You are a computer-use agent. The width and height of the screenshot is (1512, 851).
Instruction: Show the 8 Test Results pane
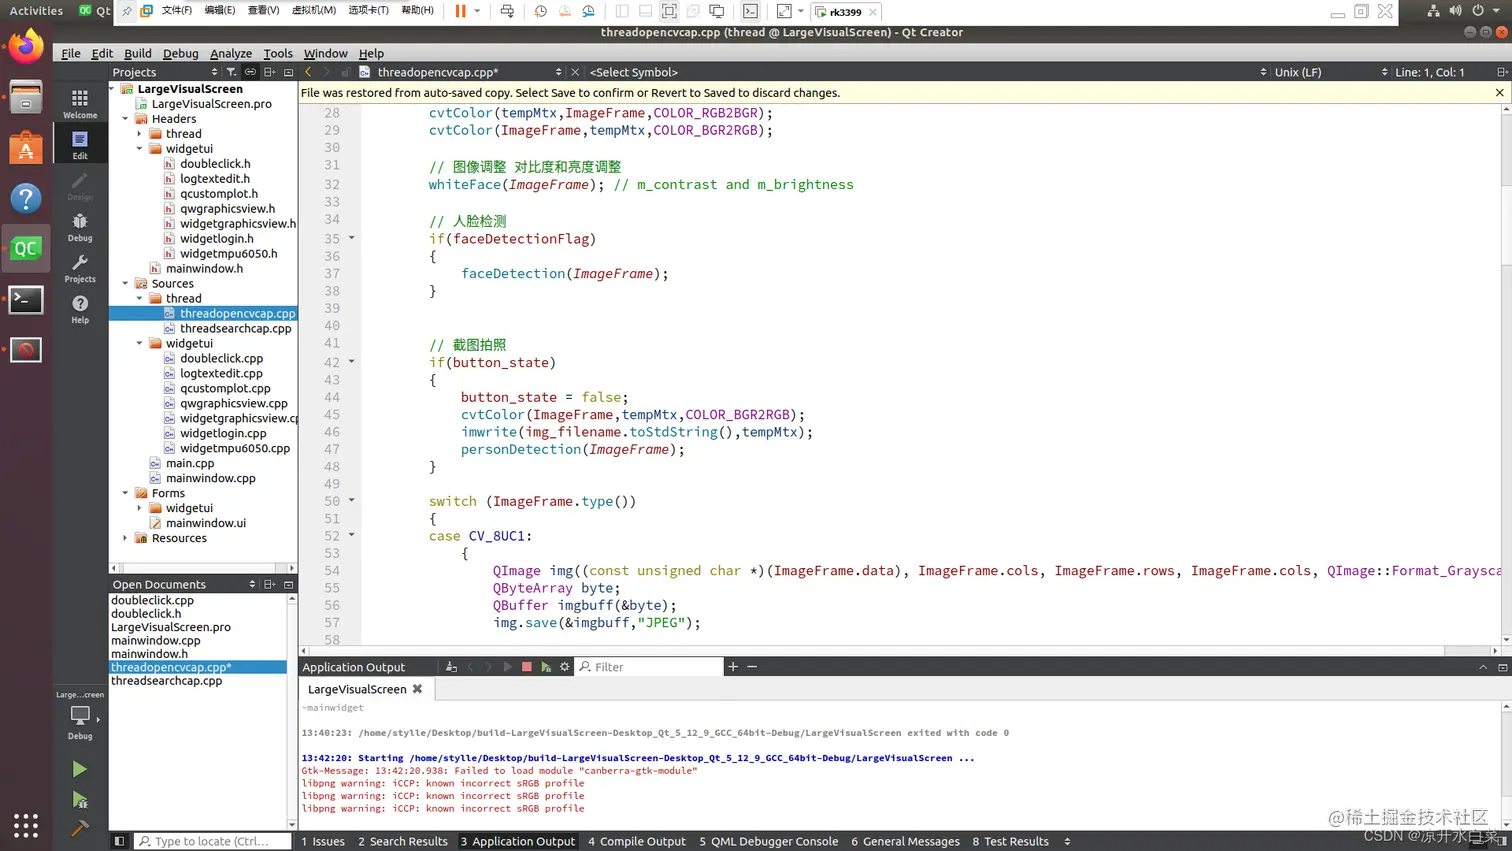click(1010, 841)
